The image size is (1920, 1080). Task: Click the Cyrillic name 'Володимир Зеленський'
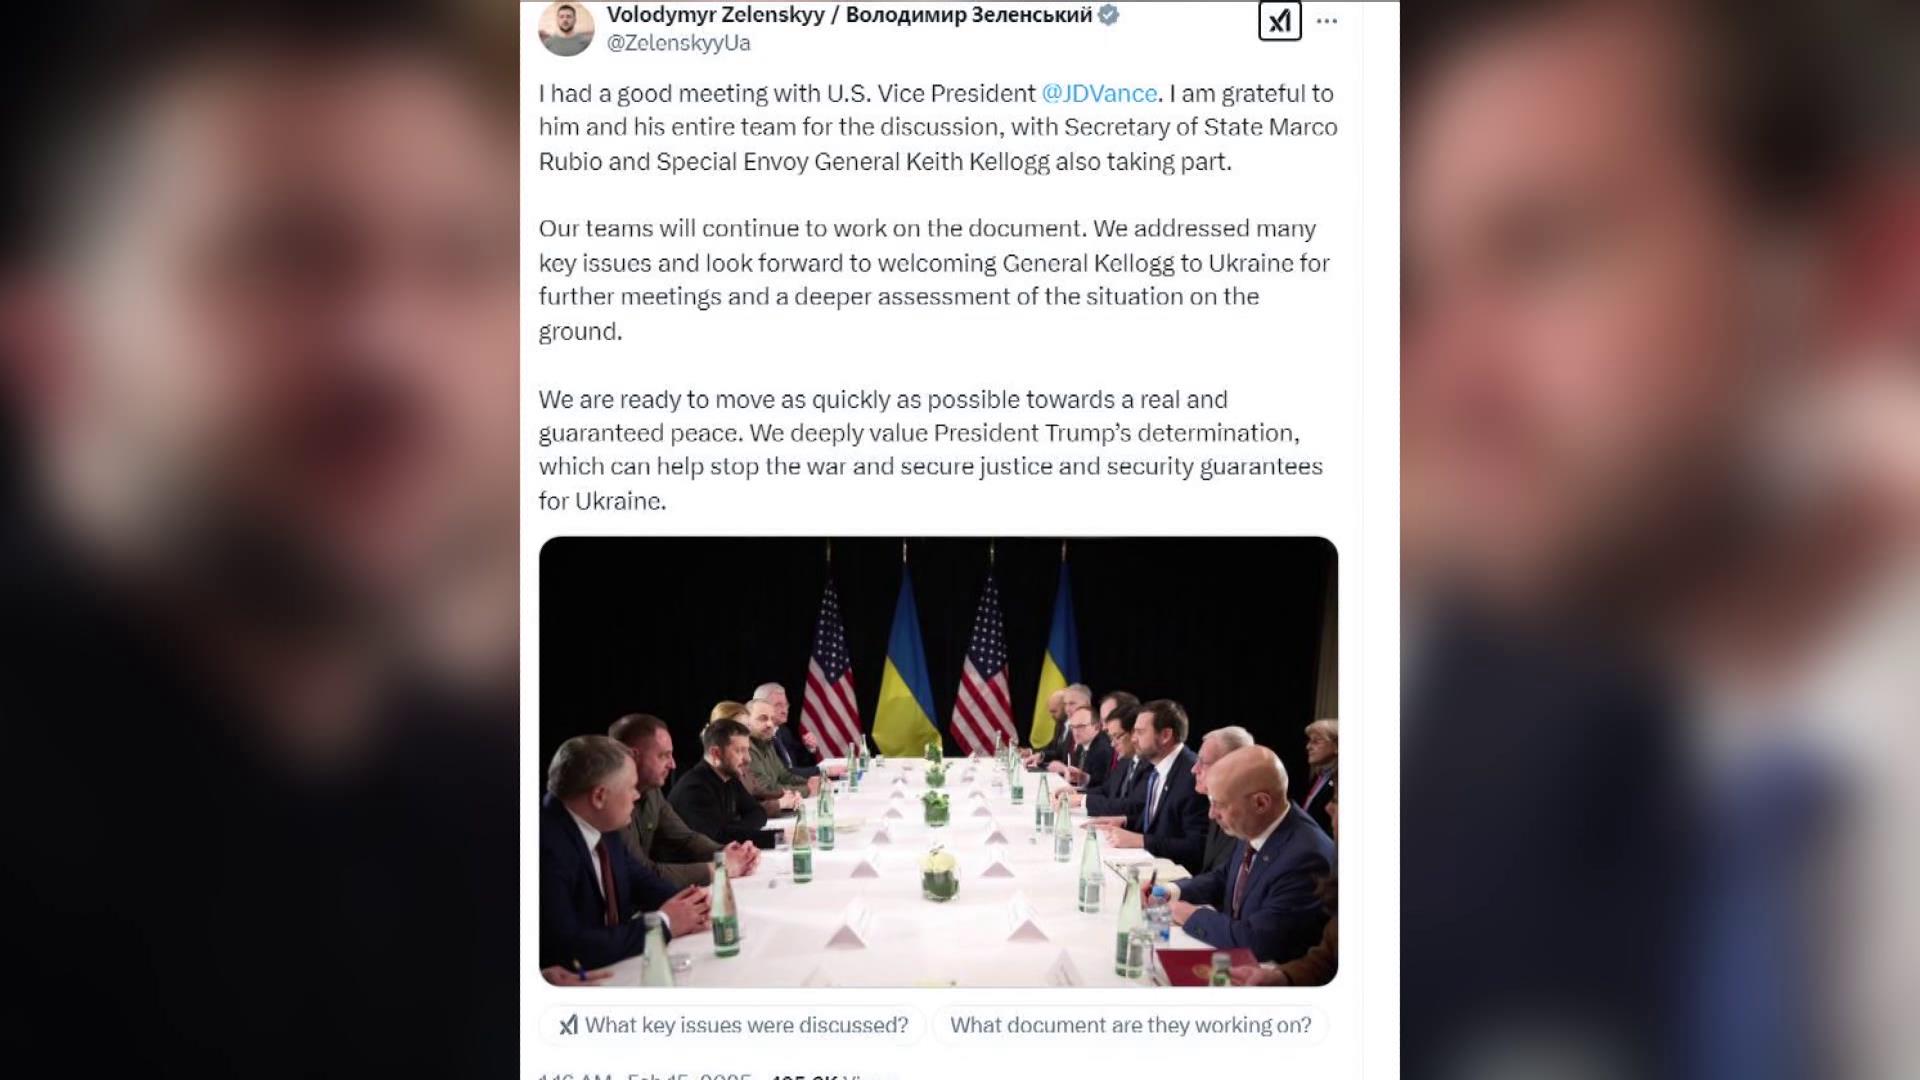[x=968, y=15]
